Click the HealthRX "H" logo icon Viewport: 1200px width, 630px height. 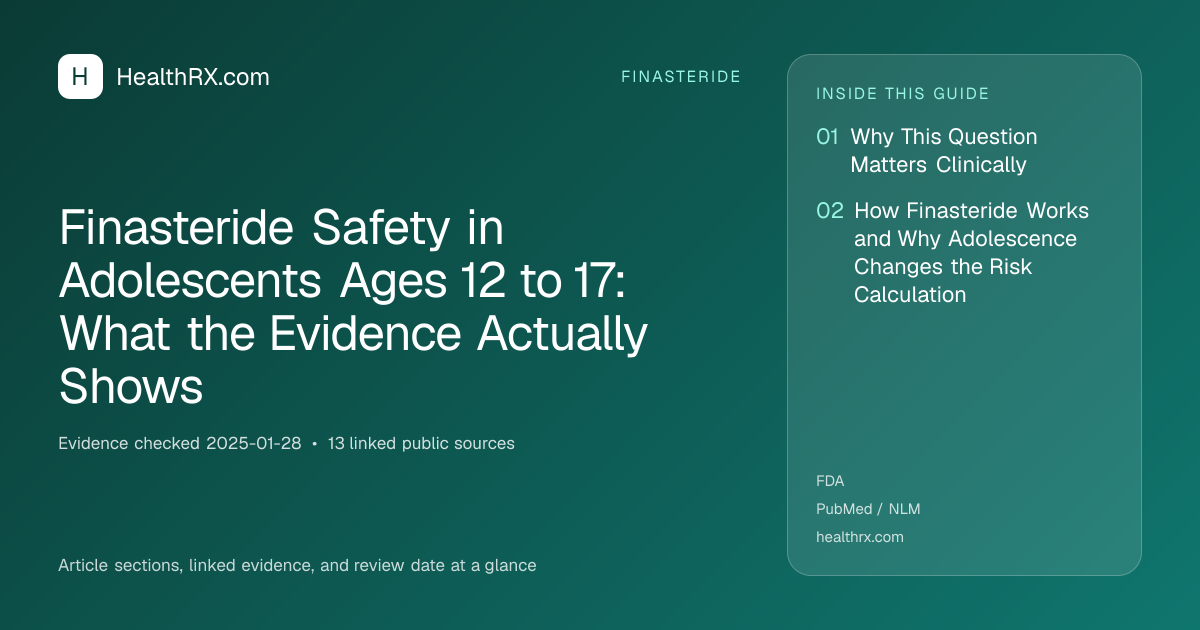pos(80,77)
